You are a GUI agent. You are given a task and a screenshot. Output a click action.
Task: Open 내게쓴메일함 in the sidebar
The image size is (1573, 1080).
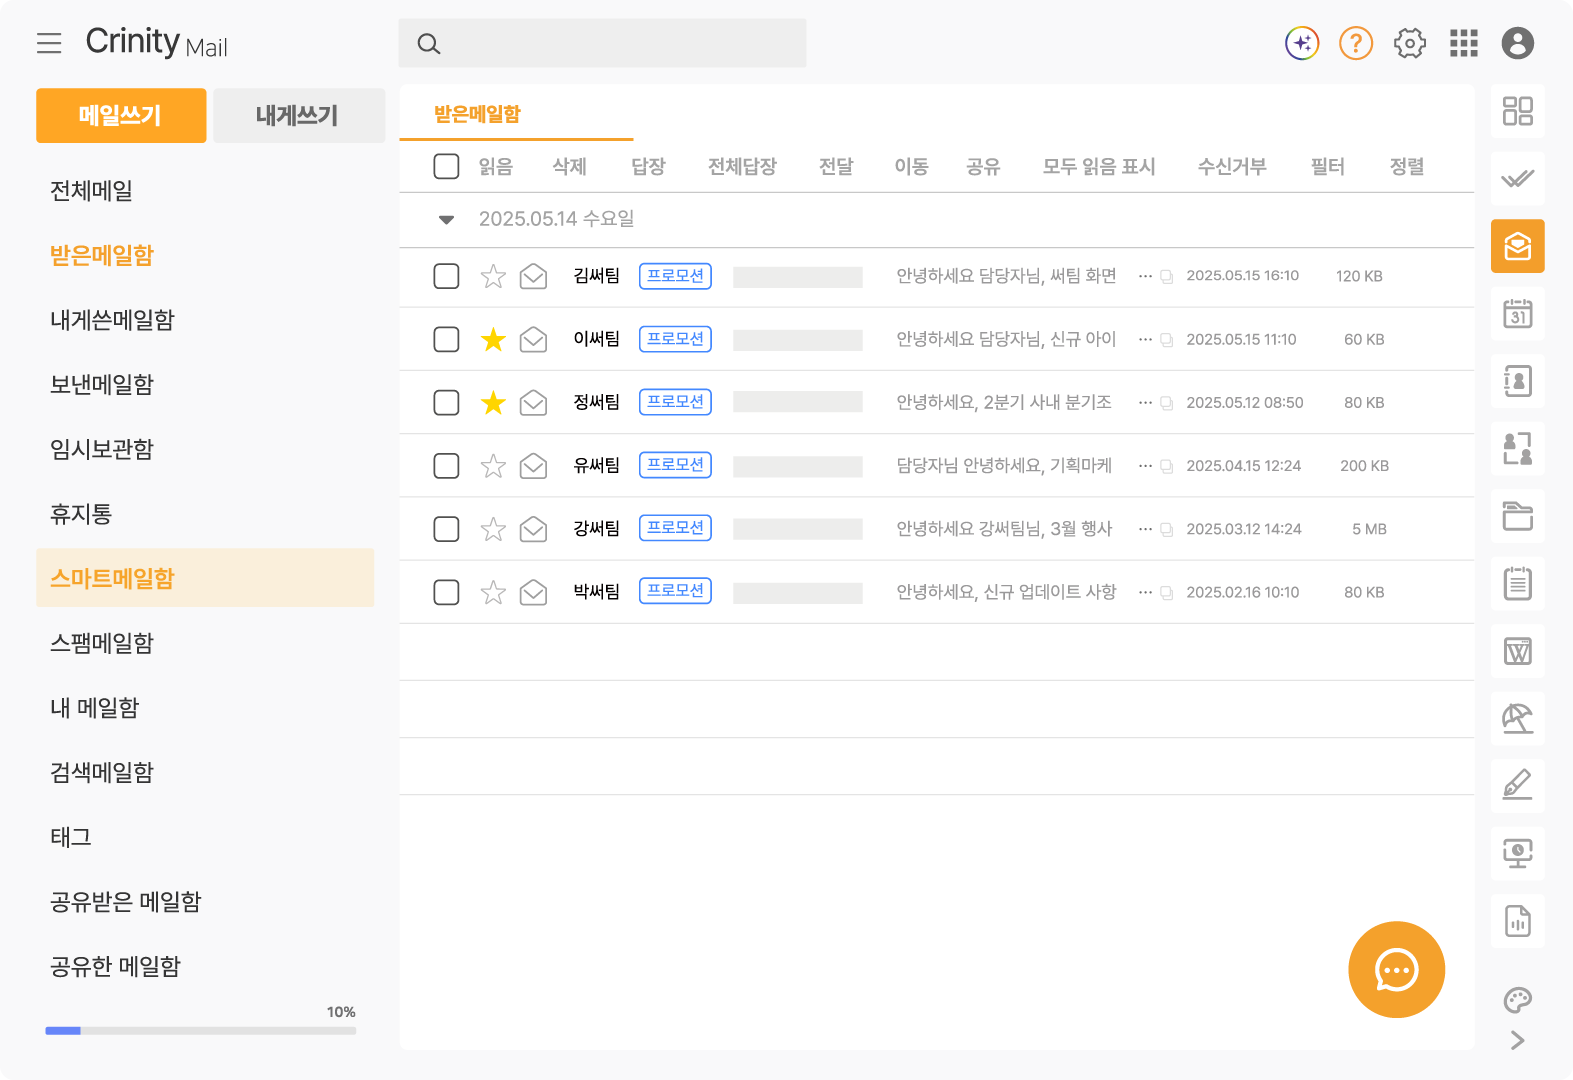(x=112, y=320)
